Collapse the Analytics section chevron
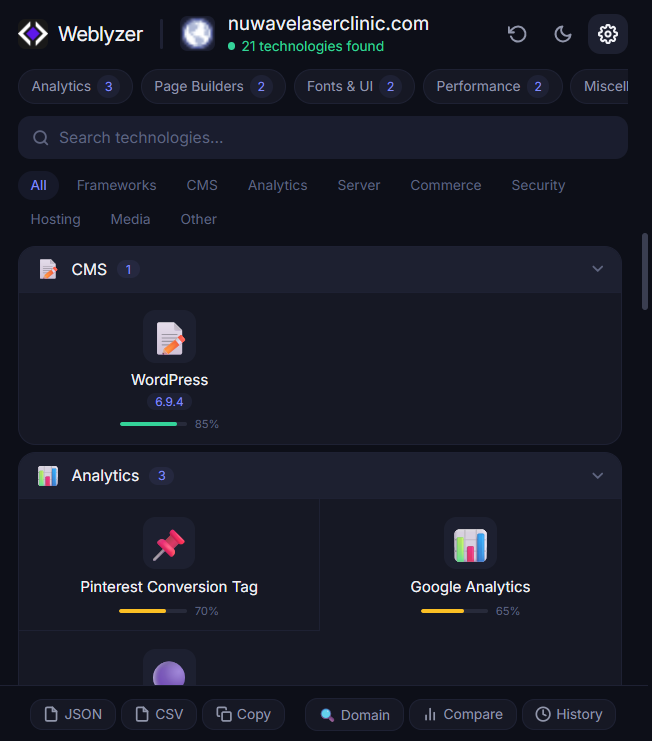The image size is (652, 741). coord(597,475)
